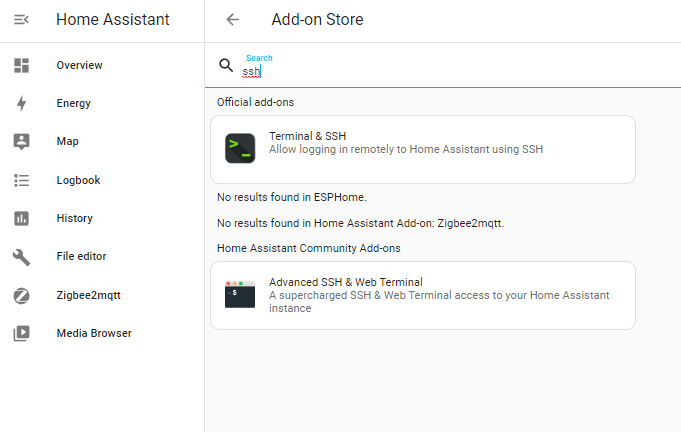681x432 pixels.
Task: Click the Zigbee2mqtt sidebar icon
Action: point(21,295)
